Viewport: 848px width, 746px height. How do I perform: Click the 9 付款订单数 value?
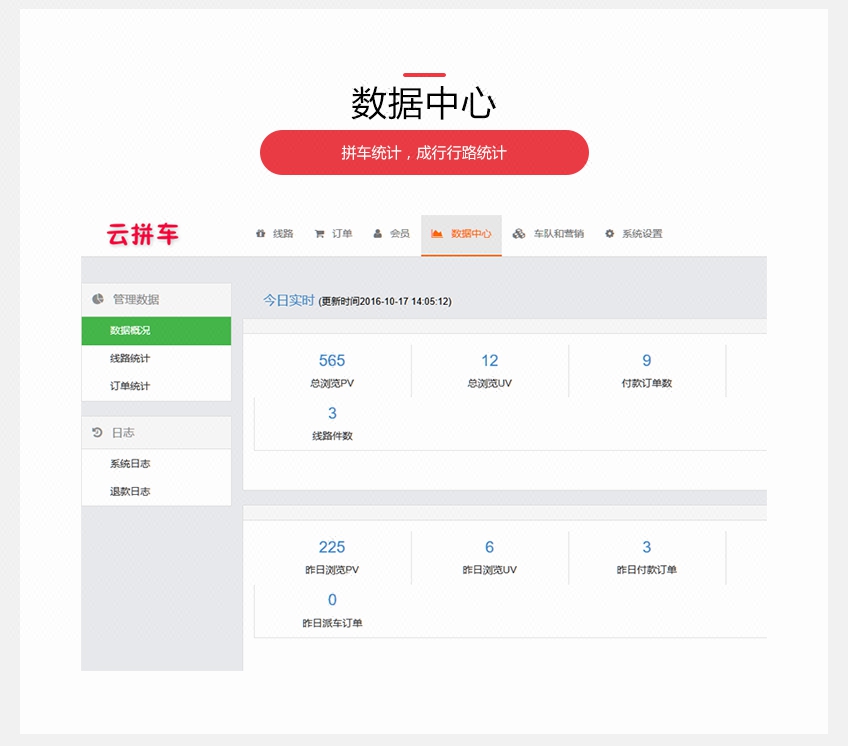pyautogui.click(x=646, y=360)
